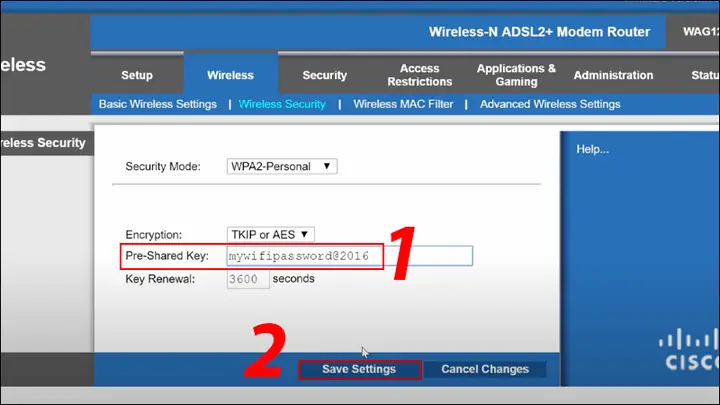Open the Applications & Gaming tab
Viewport: 720px width, 405px height.
pyautogui.click(x=516, y=75)
